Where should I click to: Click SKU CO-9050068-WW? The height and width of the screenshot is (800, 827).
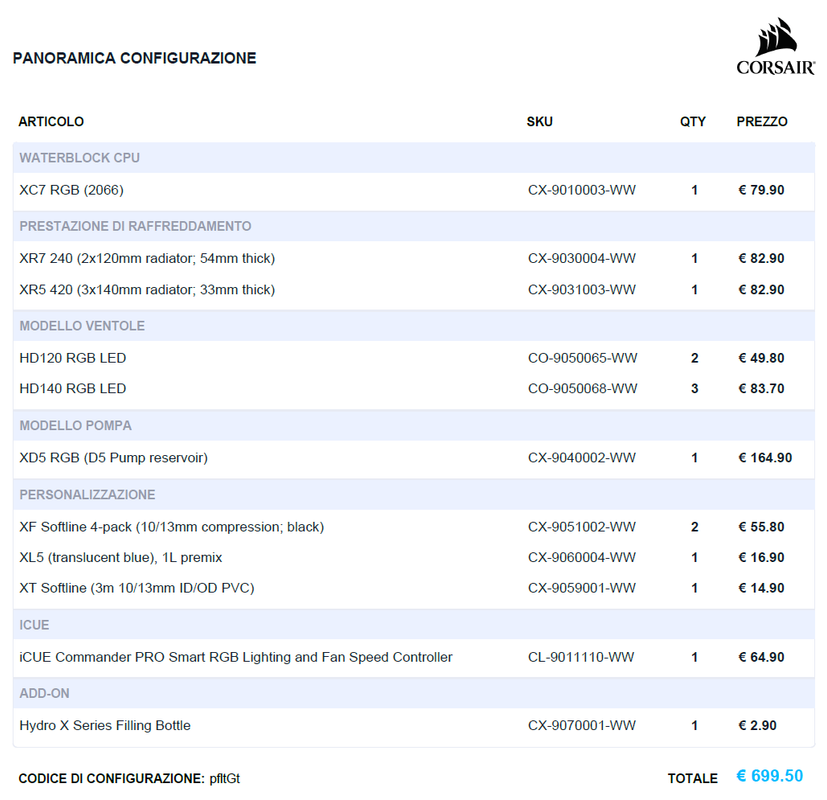coord(582,389)
